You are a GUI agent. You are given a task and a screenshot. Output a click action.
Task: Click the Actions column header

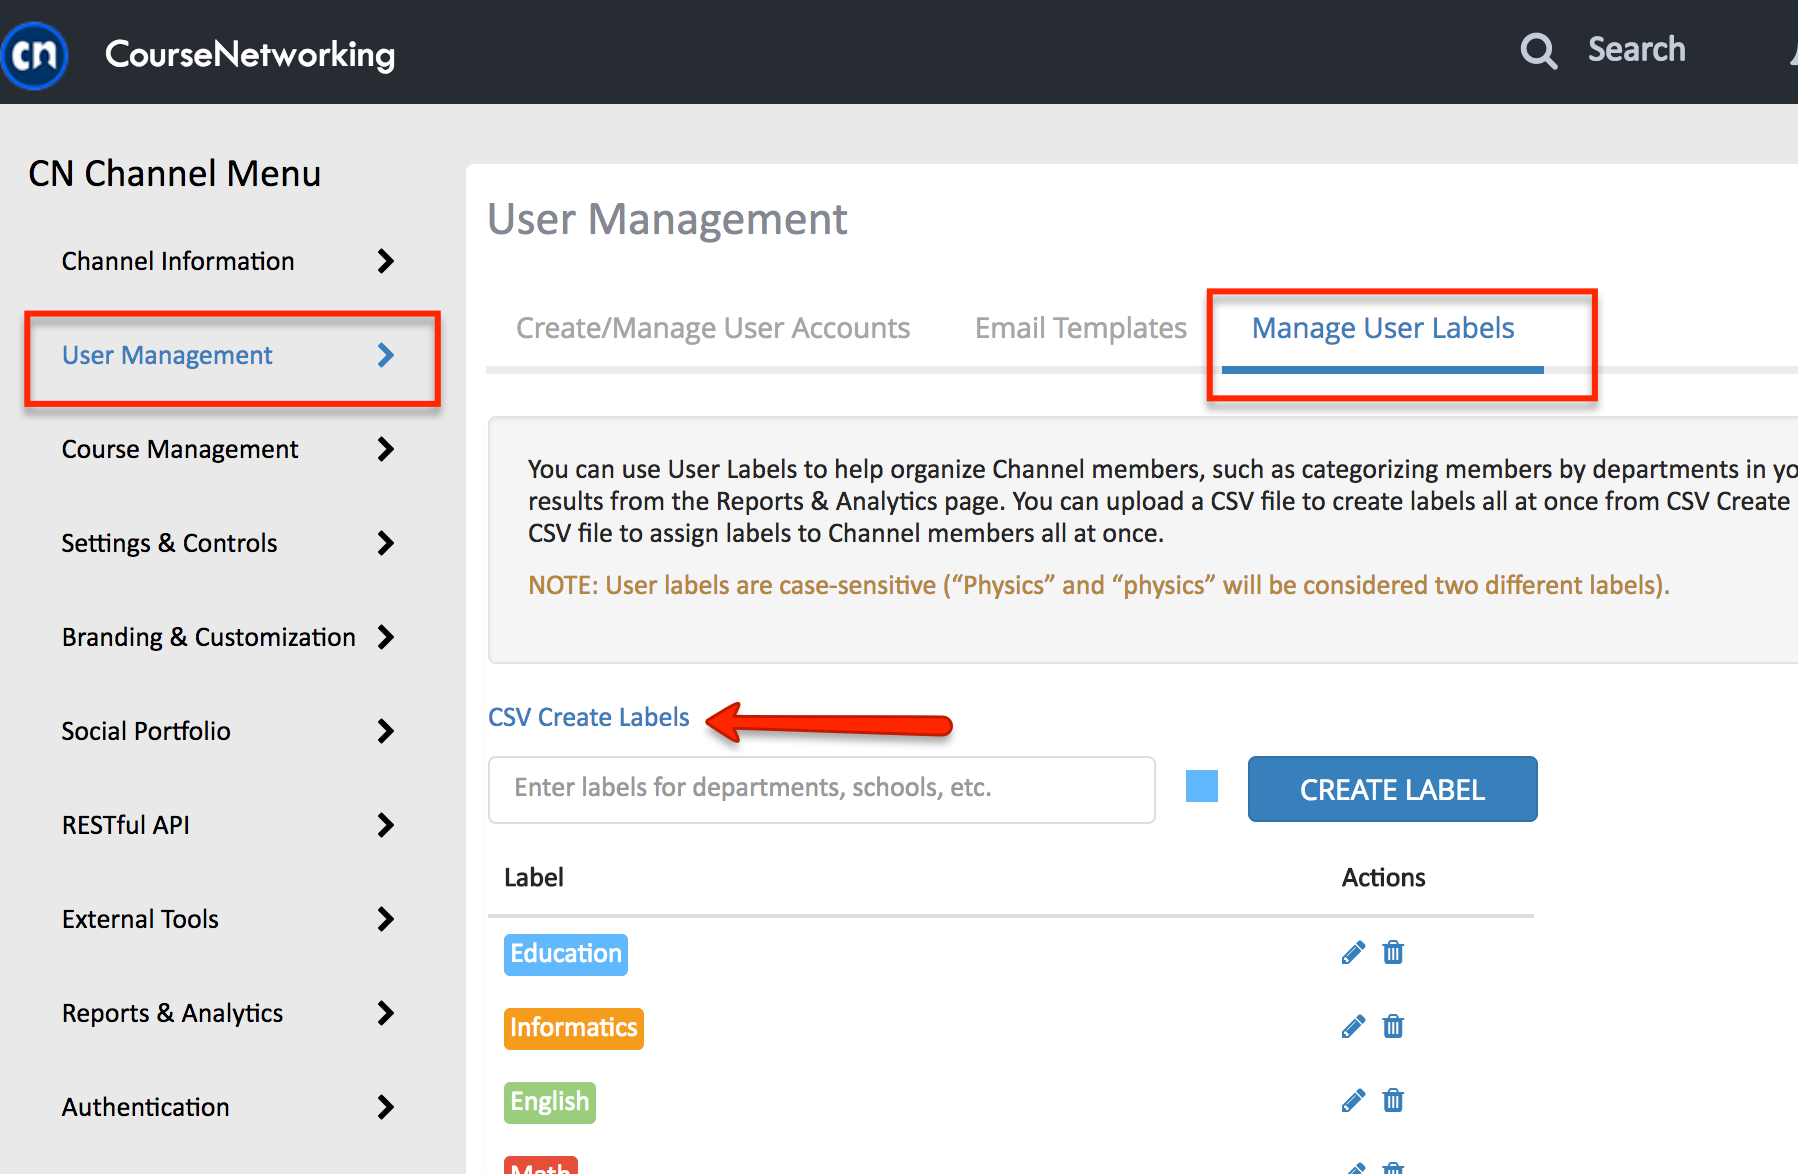pos(1384,877)
